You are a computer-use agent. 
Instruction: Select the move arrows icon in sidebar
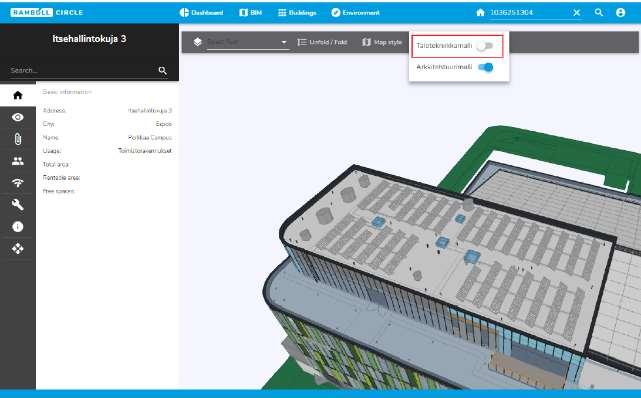[x=18, y=248]
